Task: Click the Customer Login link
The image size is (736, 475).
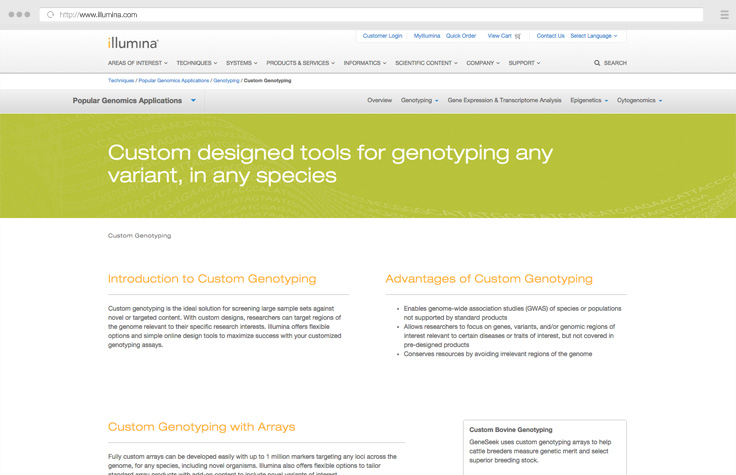Action: (382, 36)
